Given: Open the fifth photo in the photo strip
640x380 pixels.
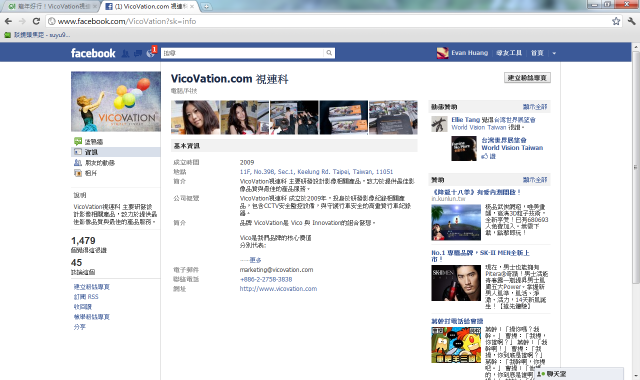Looking at the screenshot, I should click(393, 118).
